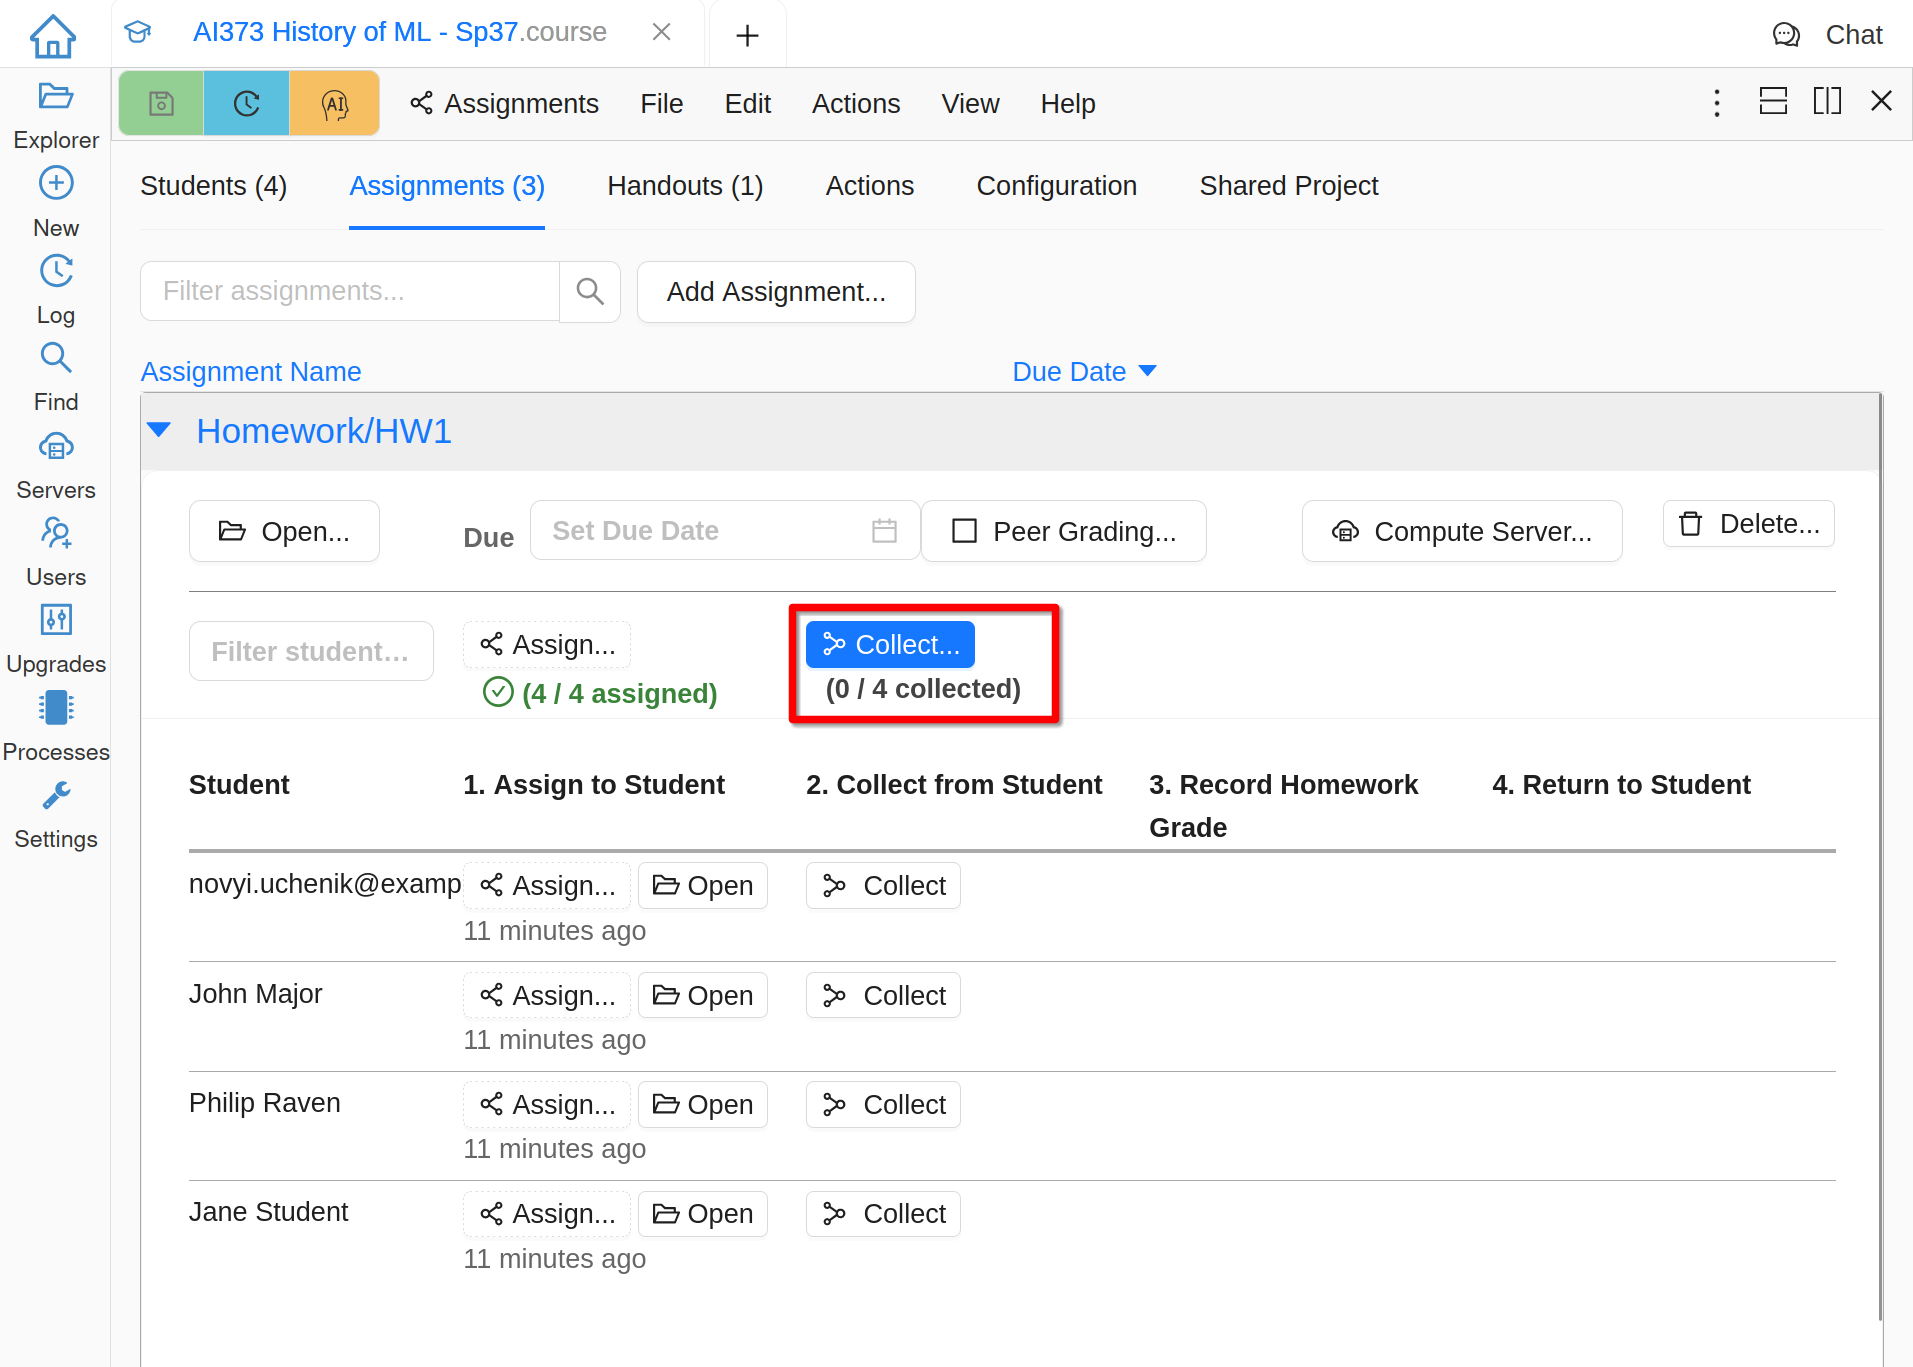Open the Upgrades sidebar icon
Viewport: 1913px width, 1367px height.
56,620
